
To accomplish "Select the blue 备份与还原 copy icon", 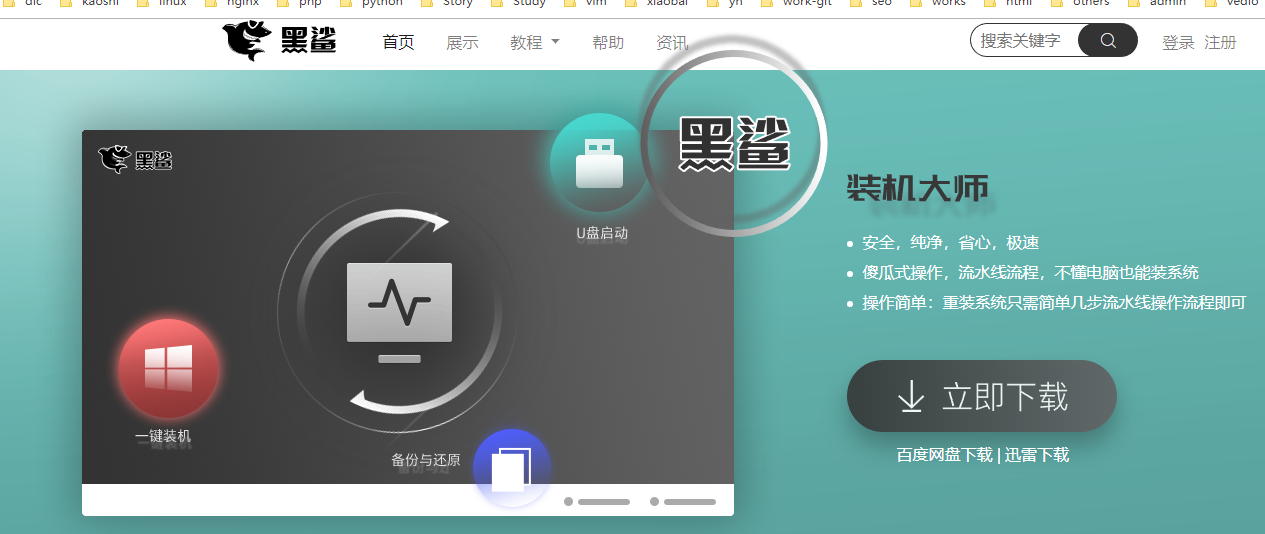I will click(512, 468).
